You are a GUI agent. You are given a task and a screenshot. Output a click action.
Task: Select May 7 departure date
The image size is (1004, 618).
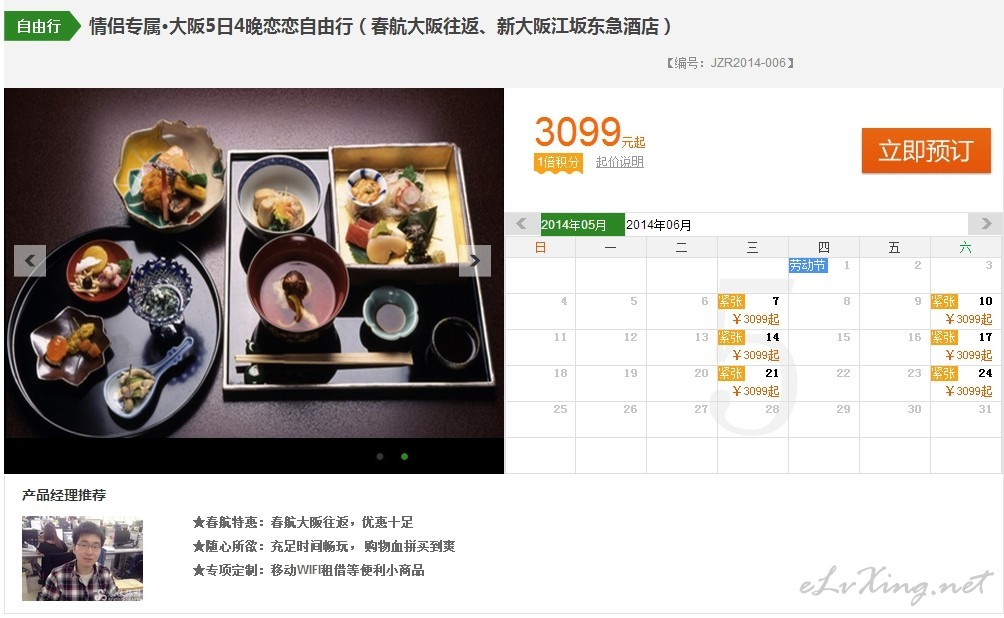(x=752, y=311)
